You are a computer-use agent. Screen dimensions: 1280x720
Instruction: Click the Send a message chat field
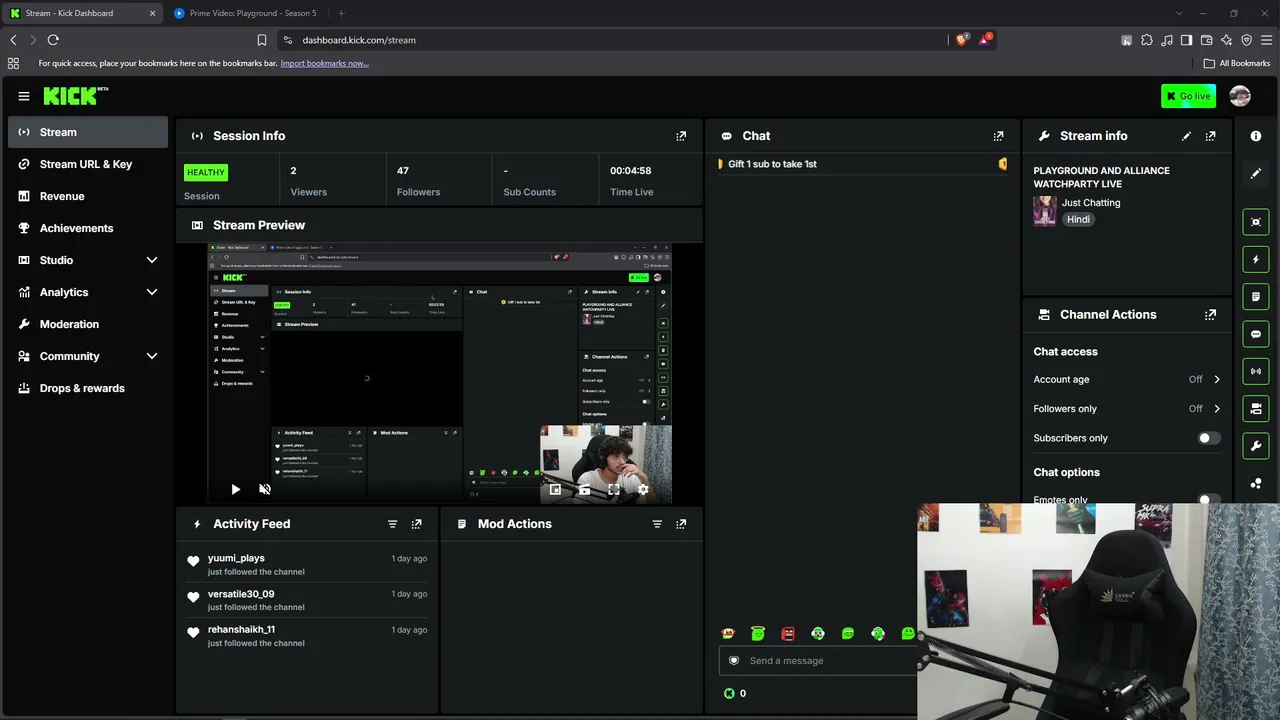pyautogui.click(x=818, y=661)
